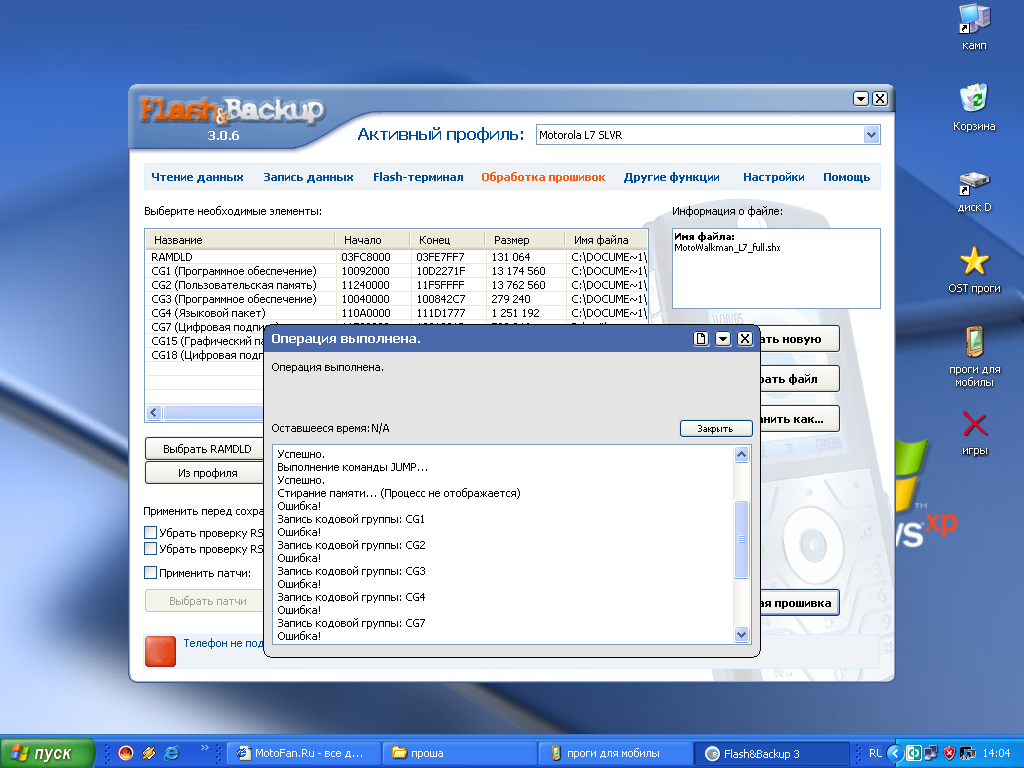Switch to the проша folder taskbar button

[x=458, y=753]
